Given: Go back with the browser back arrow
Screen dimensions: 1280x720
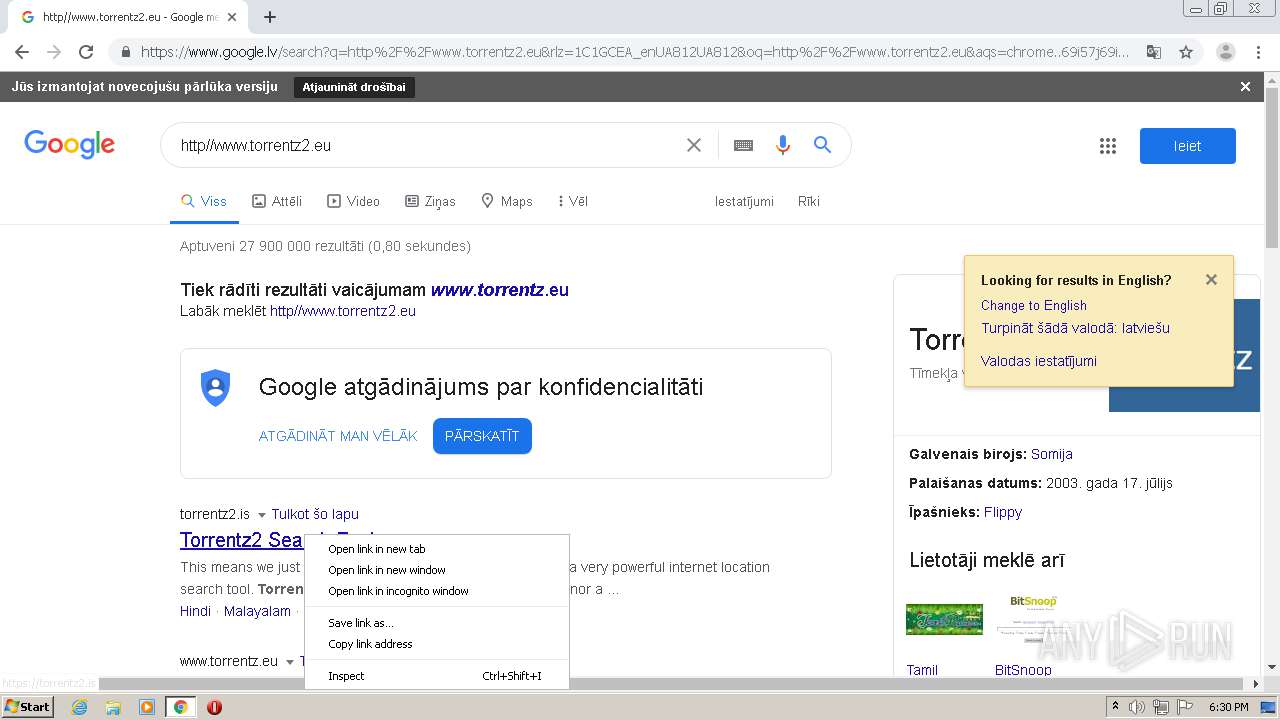Looking at the screenshot, I should pyautogui.click(x=22, y=52).
